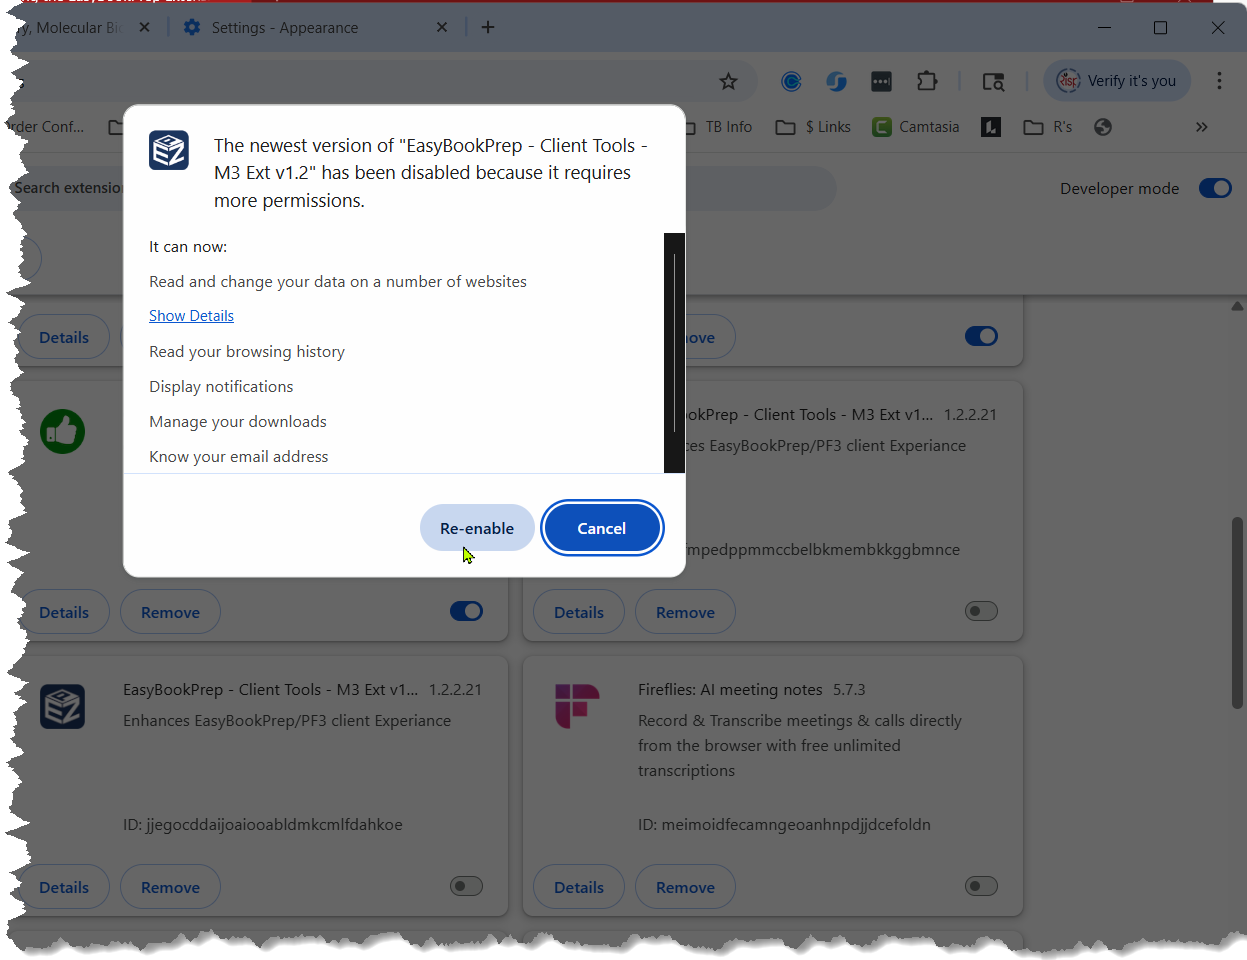Image resolution: width=1247 pixels, height=960 pixels.
Task: Remove the EasyBookPrep jjegocdd extension
Action: click(x=170, y=887)
